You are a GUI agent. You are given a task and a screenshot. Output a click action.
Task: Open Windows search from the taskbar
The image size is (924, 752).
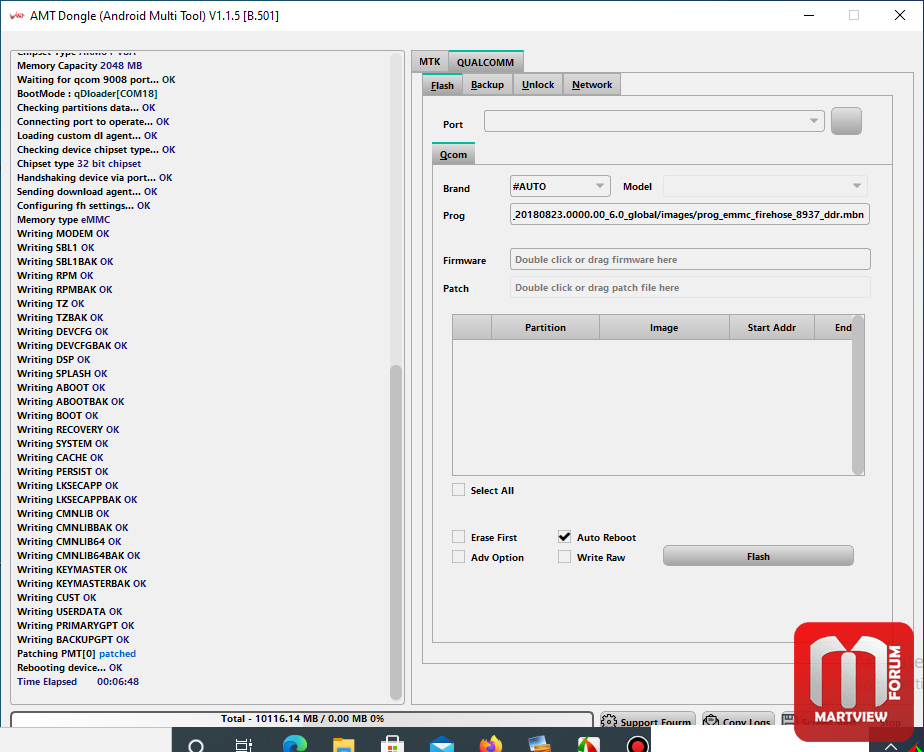(196, 746)
